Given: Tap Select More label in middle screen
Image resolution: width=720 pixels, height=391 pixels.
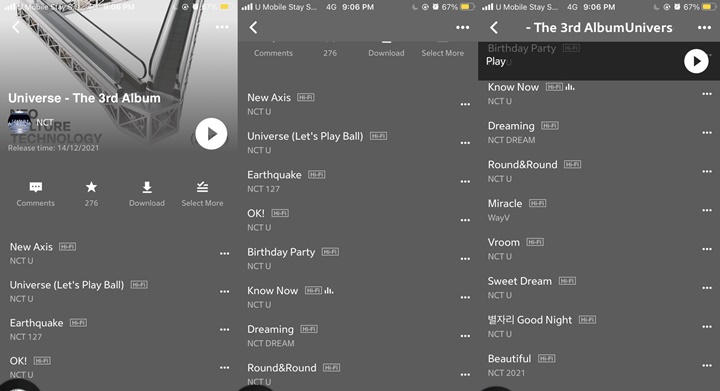Looking at the screenshot, I should point(443,53).
